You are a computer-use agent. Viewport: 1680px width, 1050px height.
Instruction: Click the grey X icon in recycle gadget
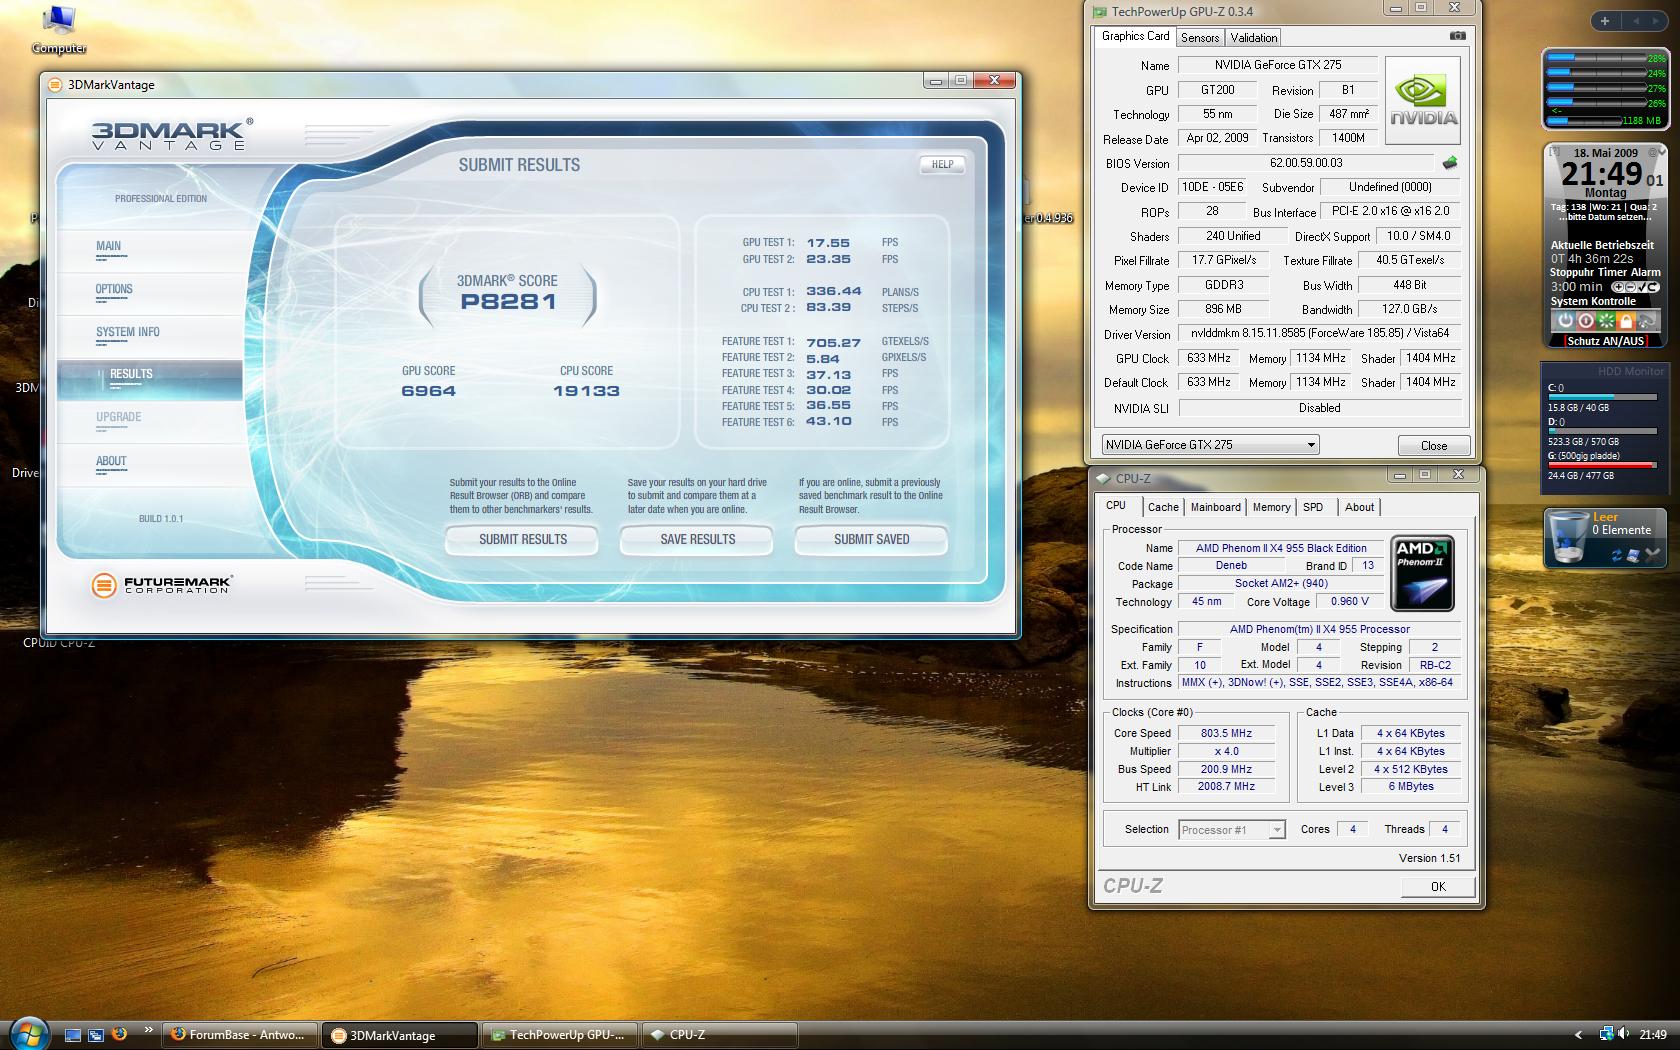click(1651, 553)
